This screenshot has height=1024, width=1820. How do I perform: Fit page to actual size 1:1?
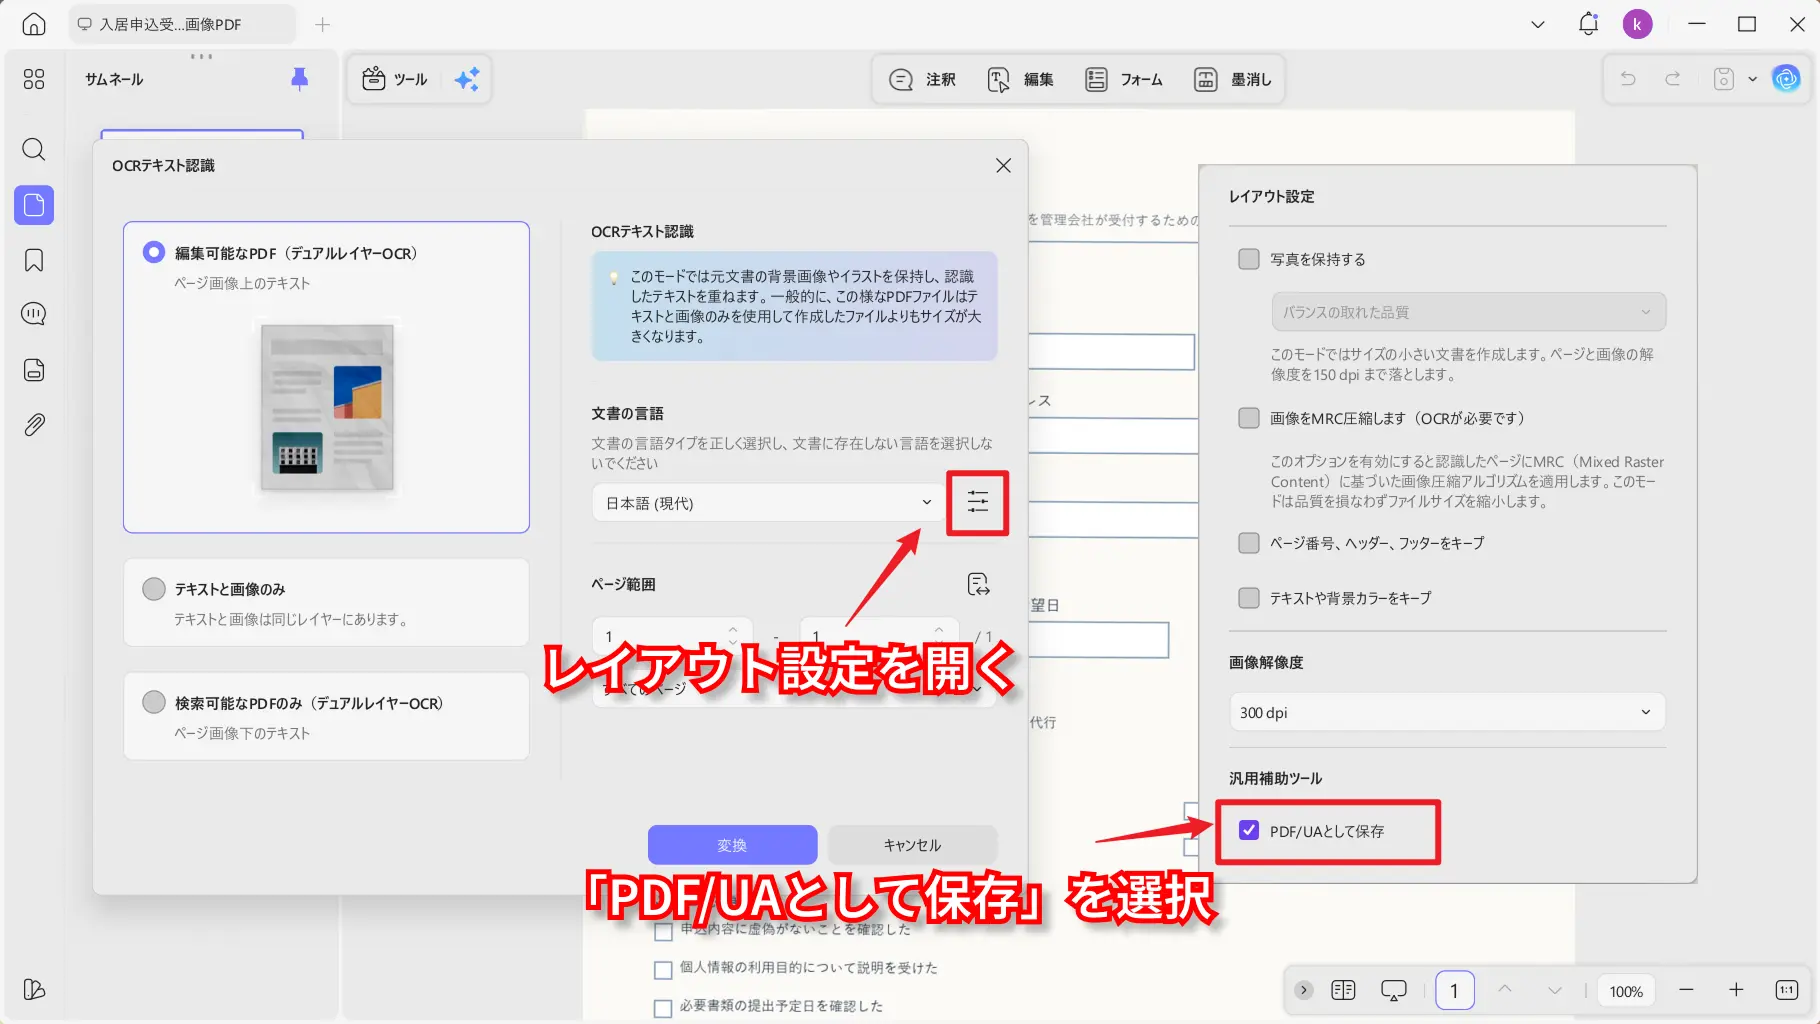pos(1787,990)
